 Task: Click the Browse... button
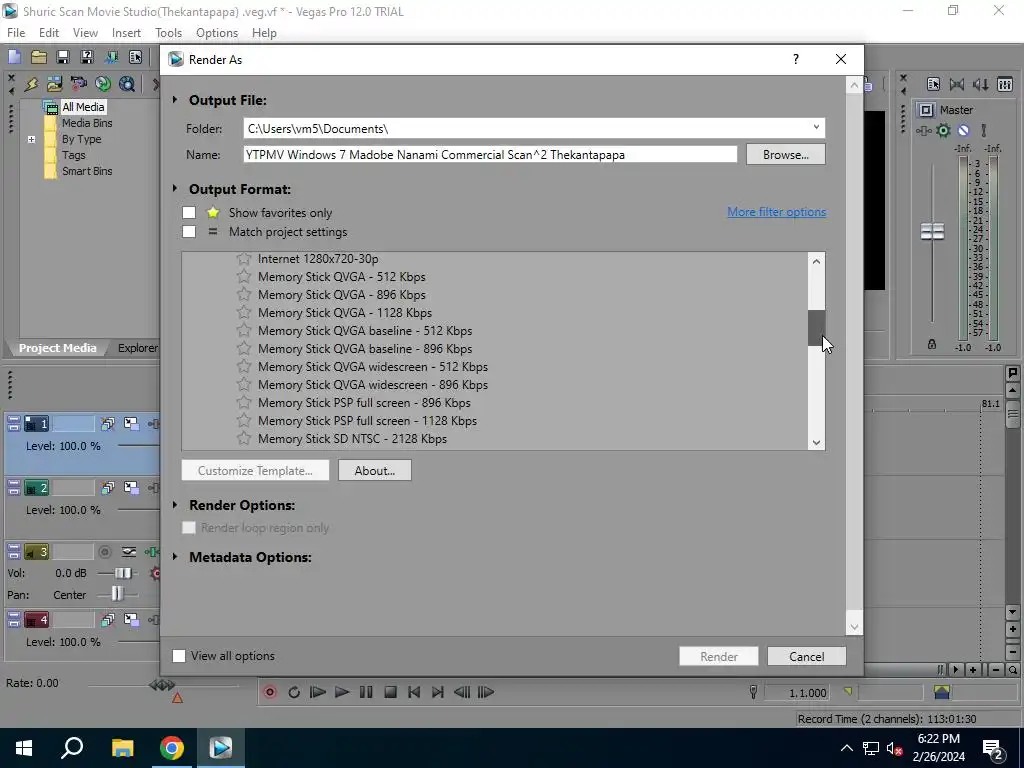click(786, 155)
